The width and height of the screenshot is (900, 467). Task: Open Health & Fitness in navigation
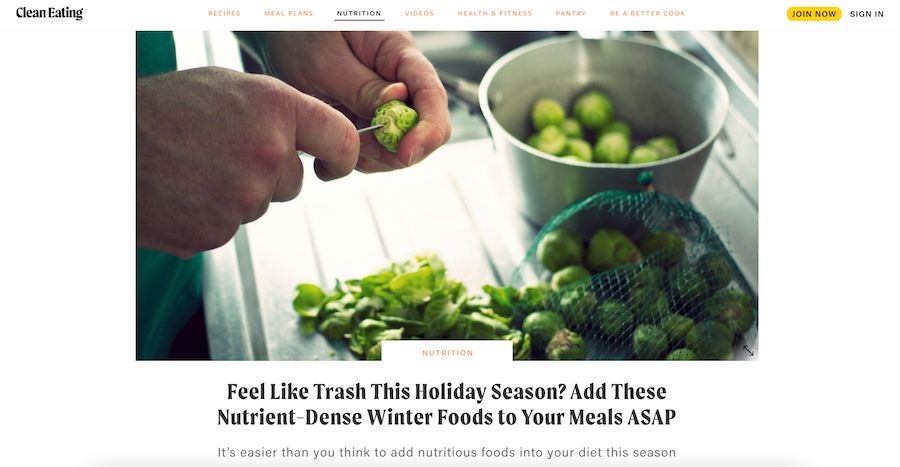(495, 13)
